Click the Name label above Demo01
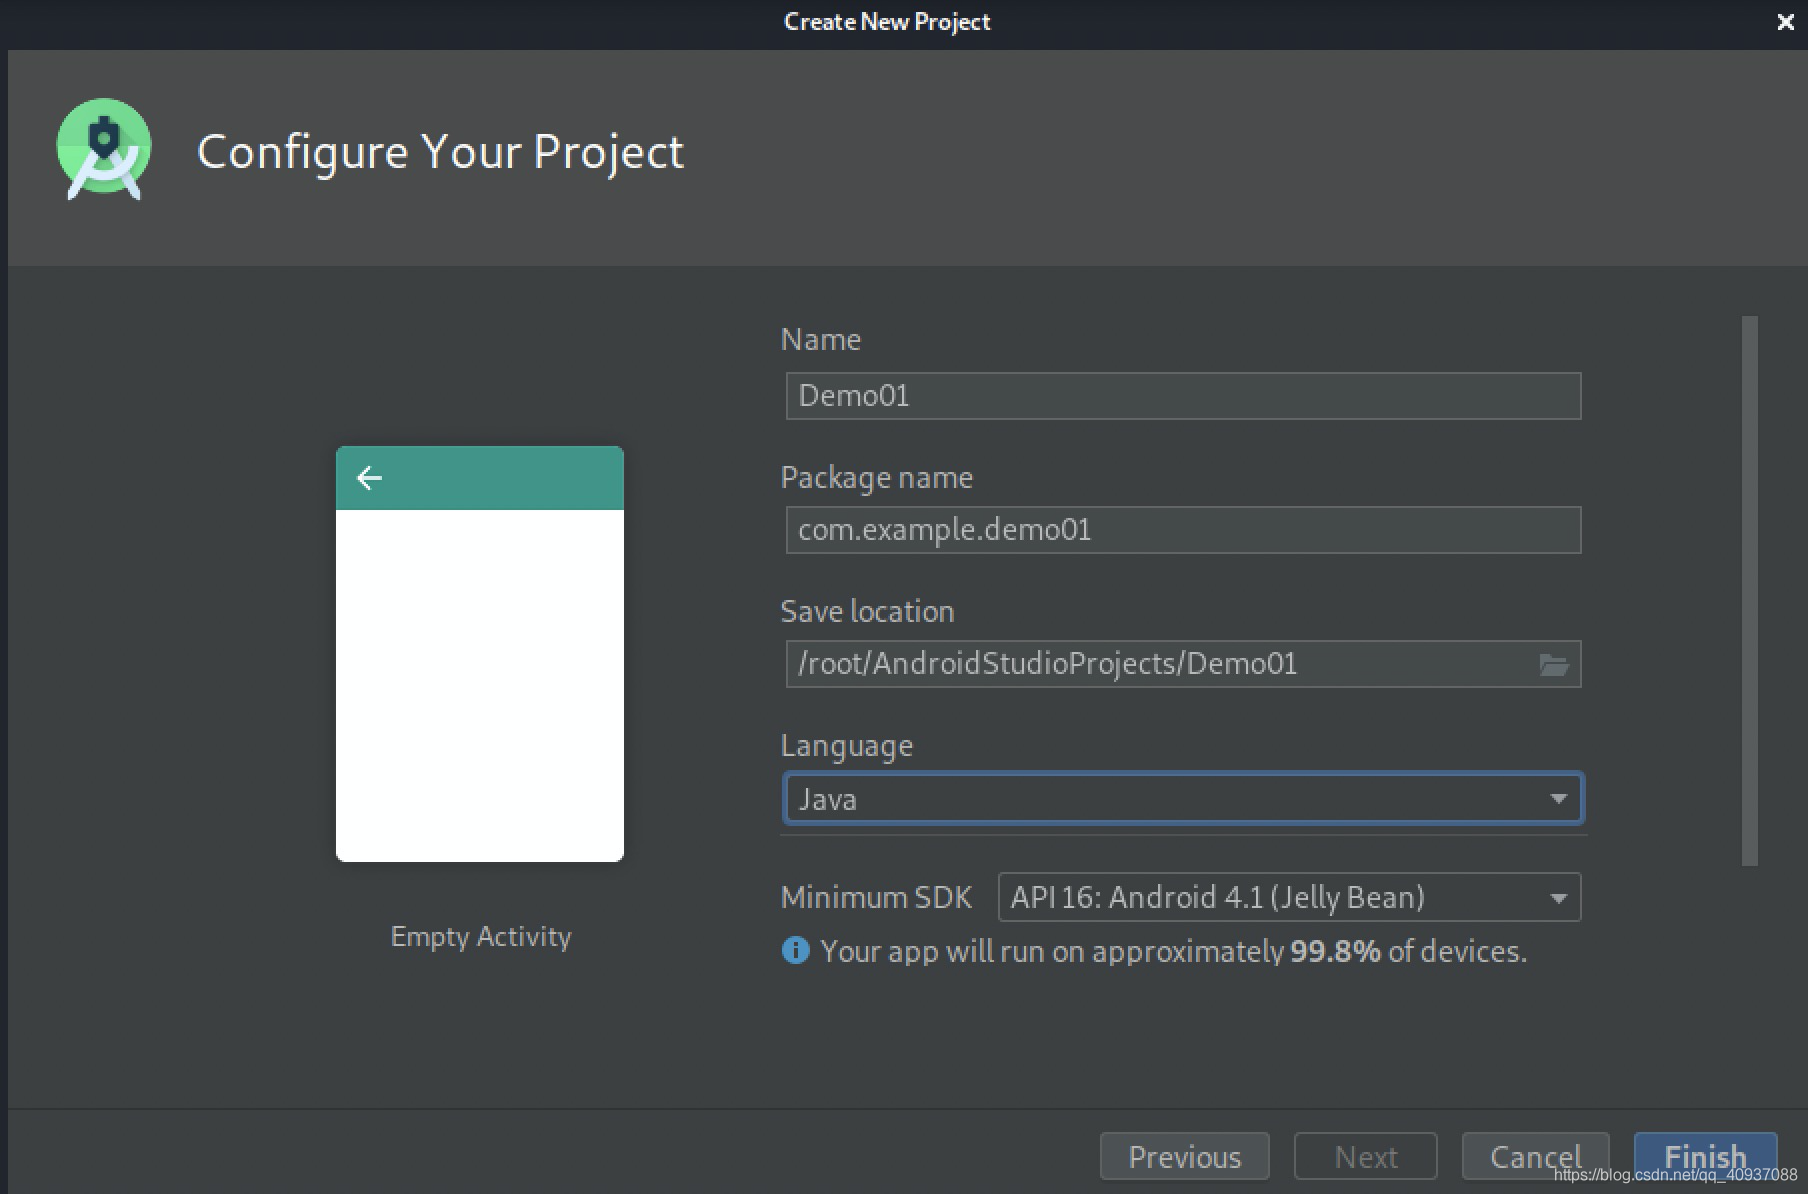The width and height of the screenshot is (1808, 1194). pyautogui.click(x=820, y=340)
